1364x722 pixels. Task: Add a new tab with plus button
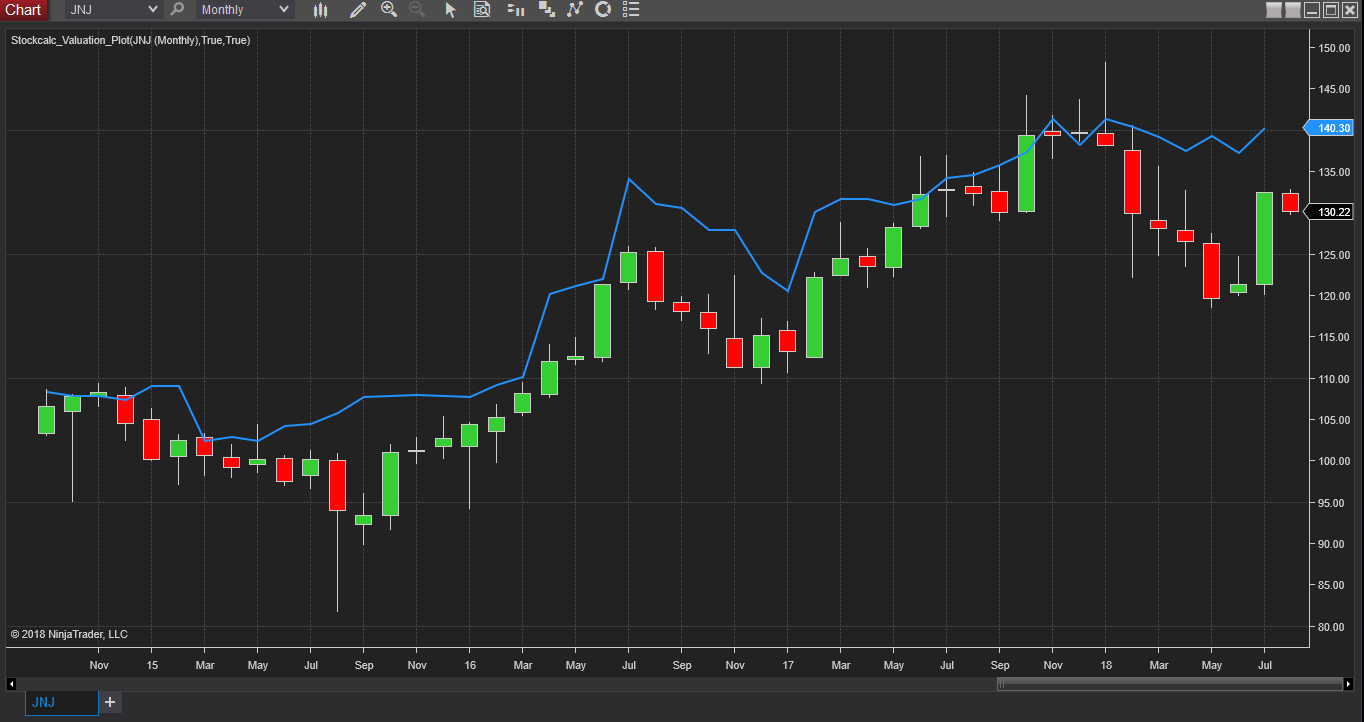pos(110,702)
